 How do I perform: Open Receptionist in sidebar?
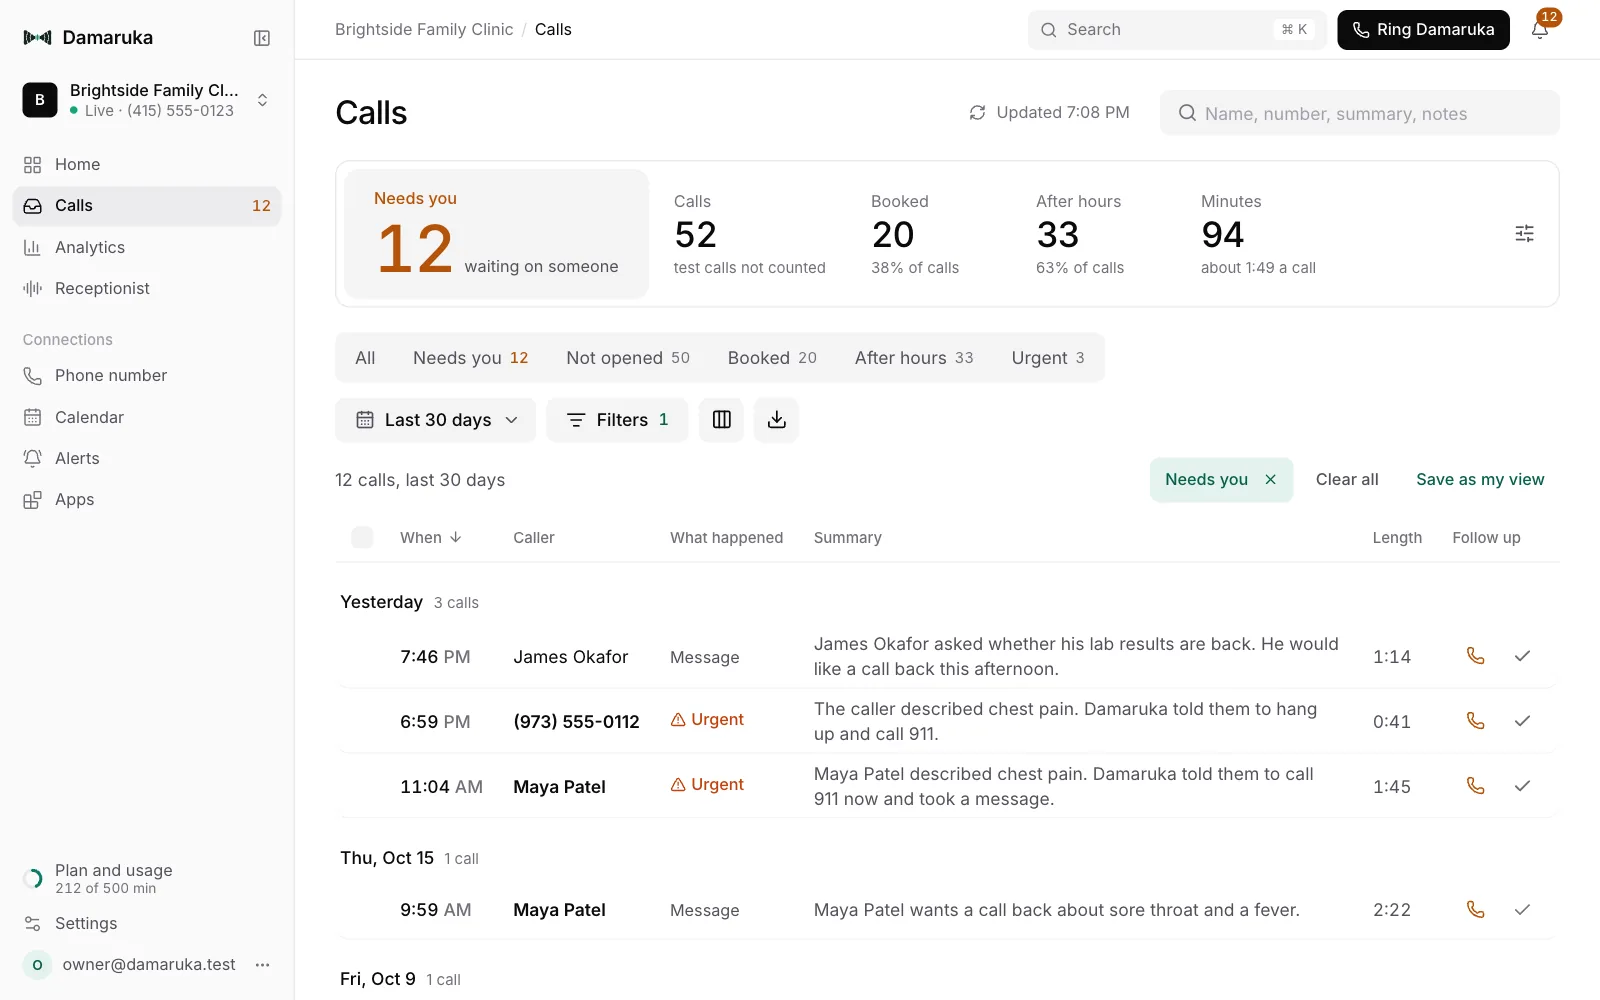point(148,288)
